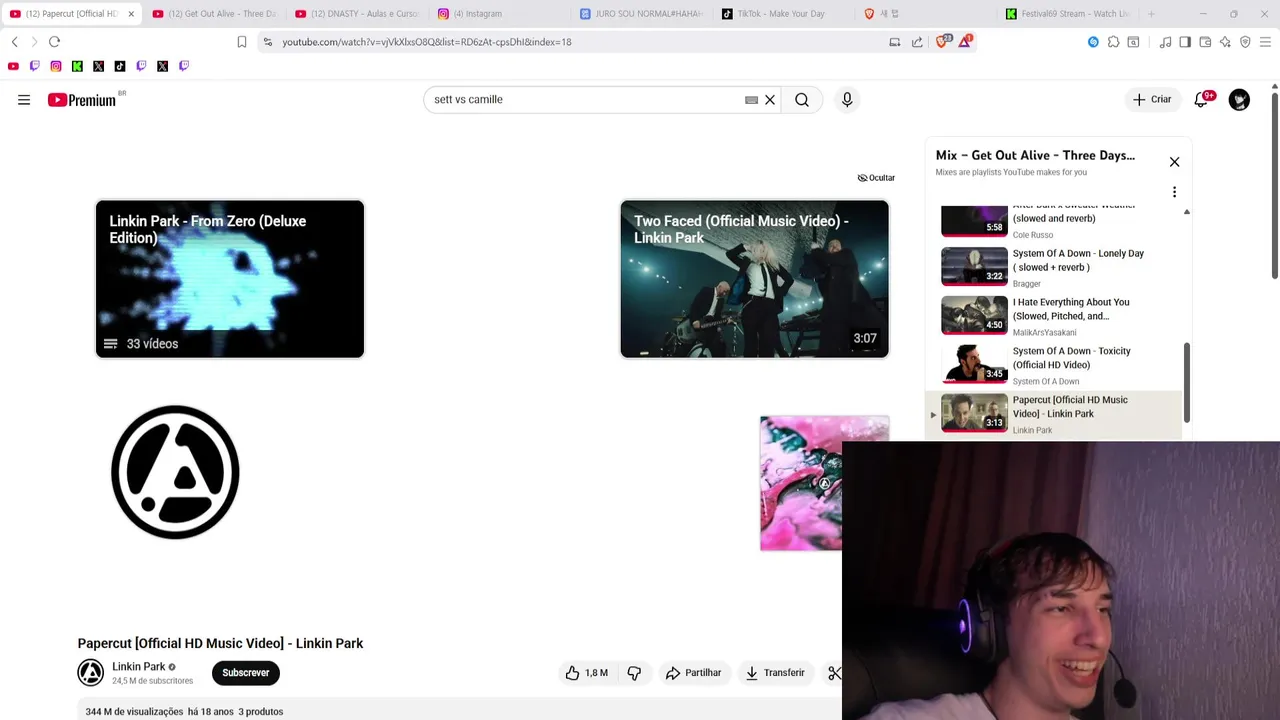Open Brave Rewards triangle icon
The height and width of the screenshot is (720, 1280).
click(x=965, y=41)
